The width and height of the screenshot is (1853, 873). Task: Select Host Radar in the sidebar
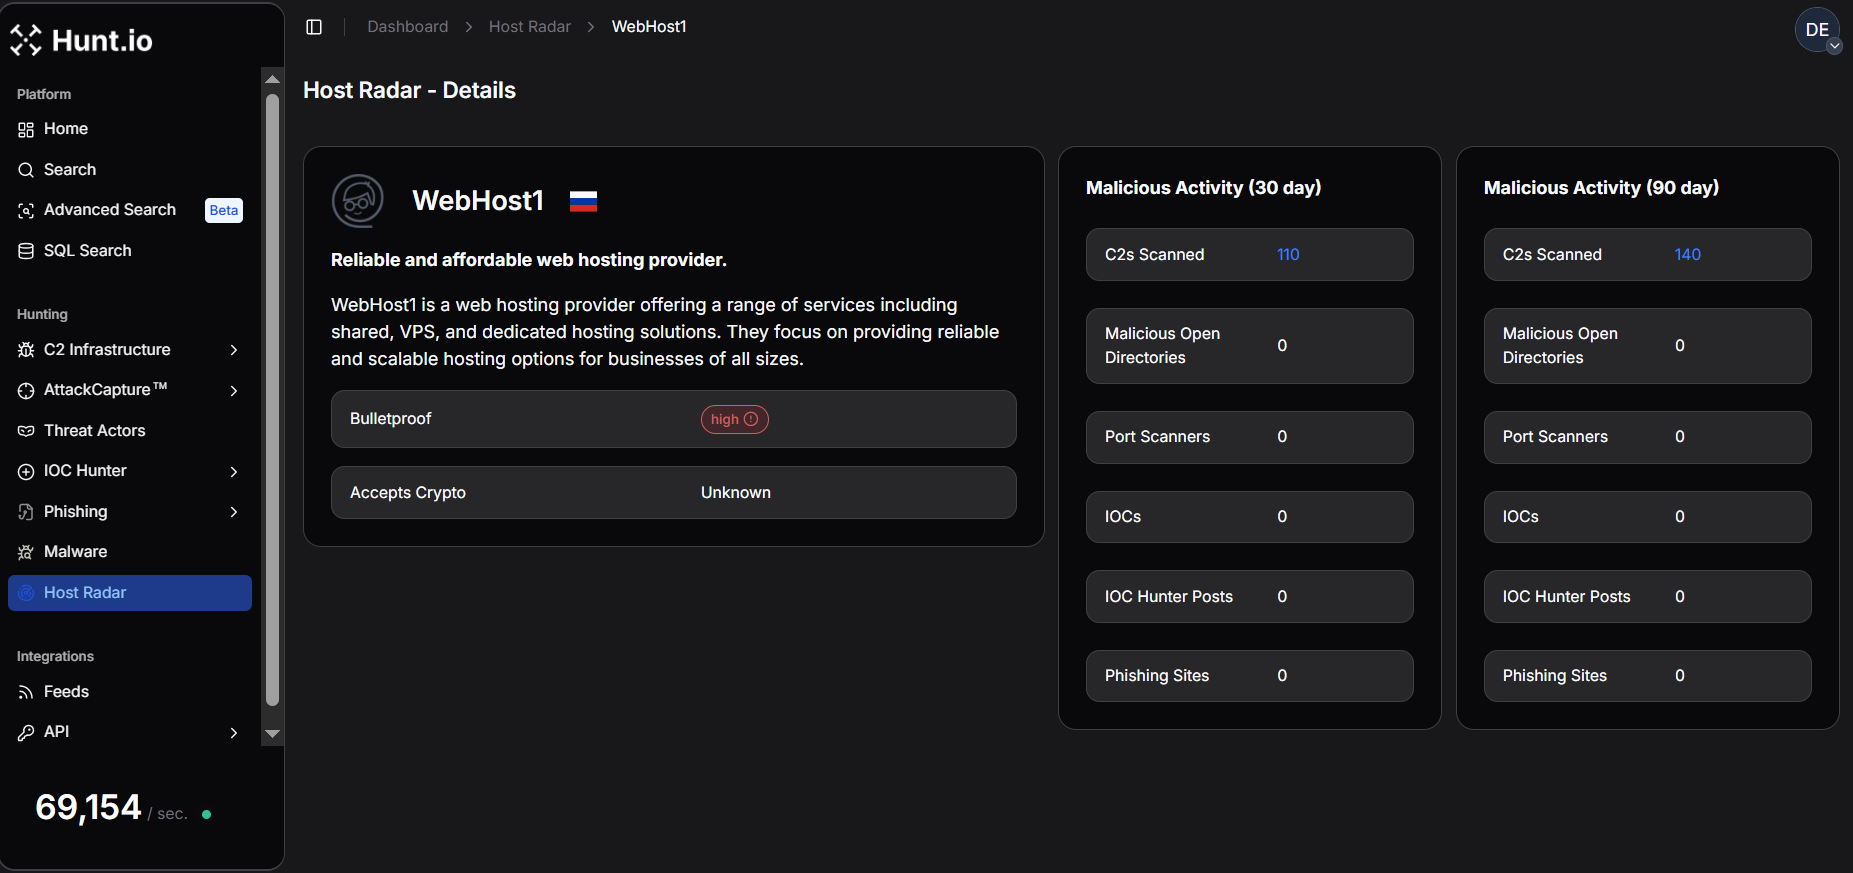click(x=130, y=593)
